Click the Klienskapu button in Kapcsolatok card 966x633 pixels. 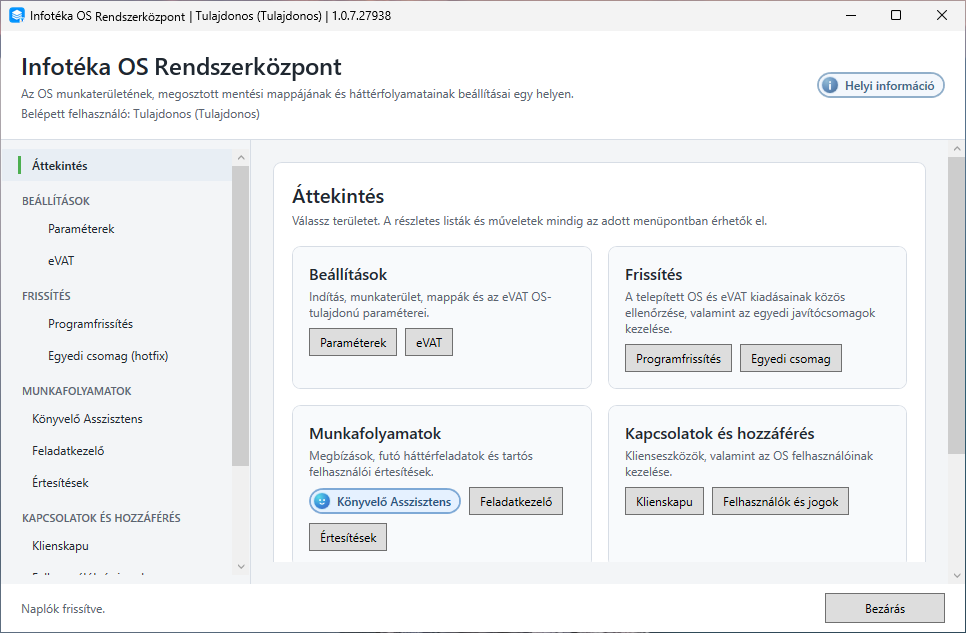click(x=664, y=502)
